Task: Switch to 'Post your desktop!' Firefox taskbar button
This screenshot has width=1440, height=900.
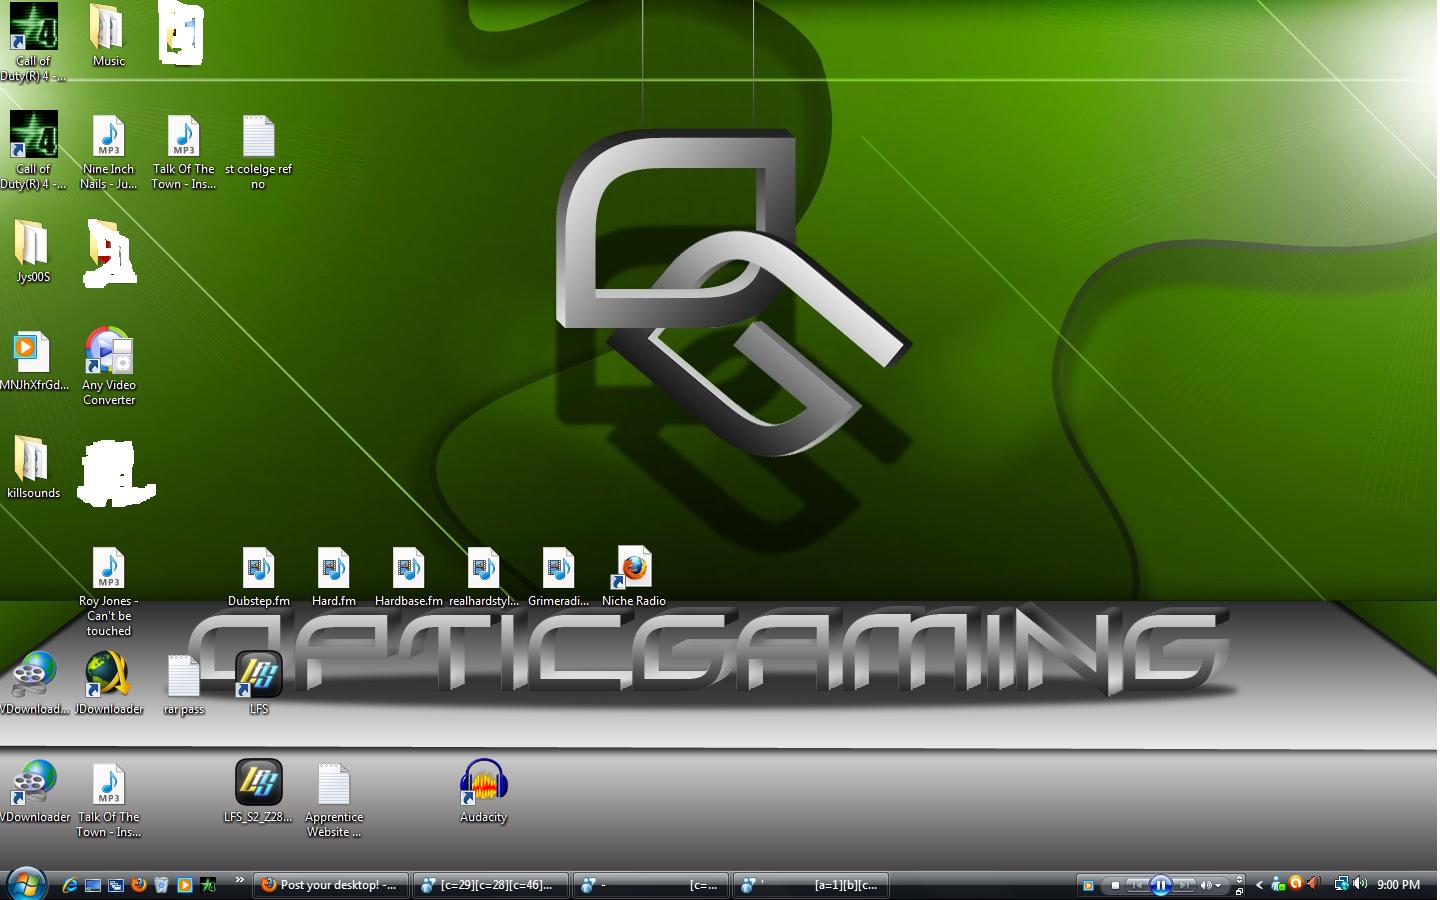Action: [330, 885]
